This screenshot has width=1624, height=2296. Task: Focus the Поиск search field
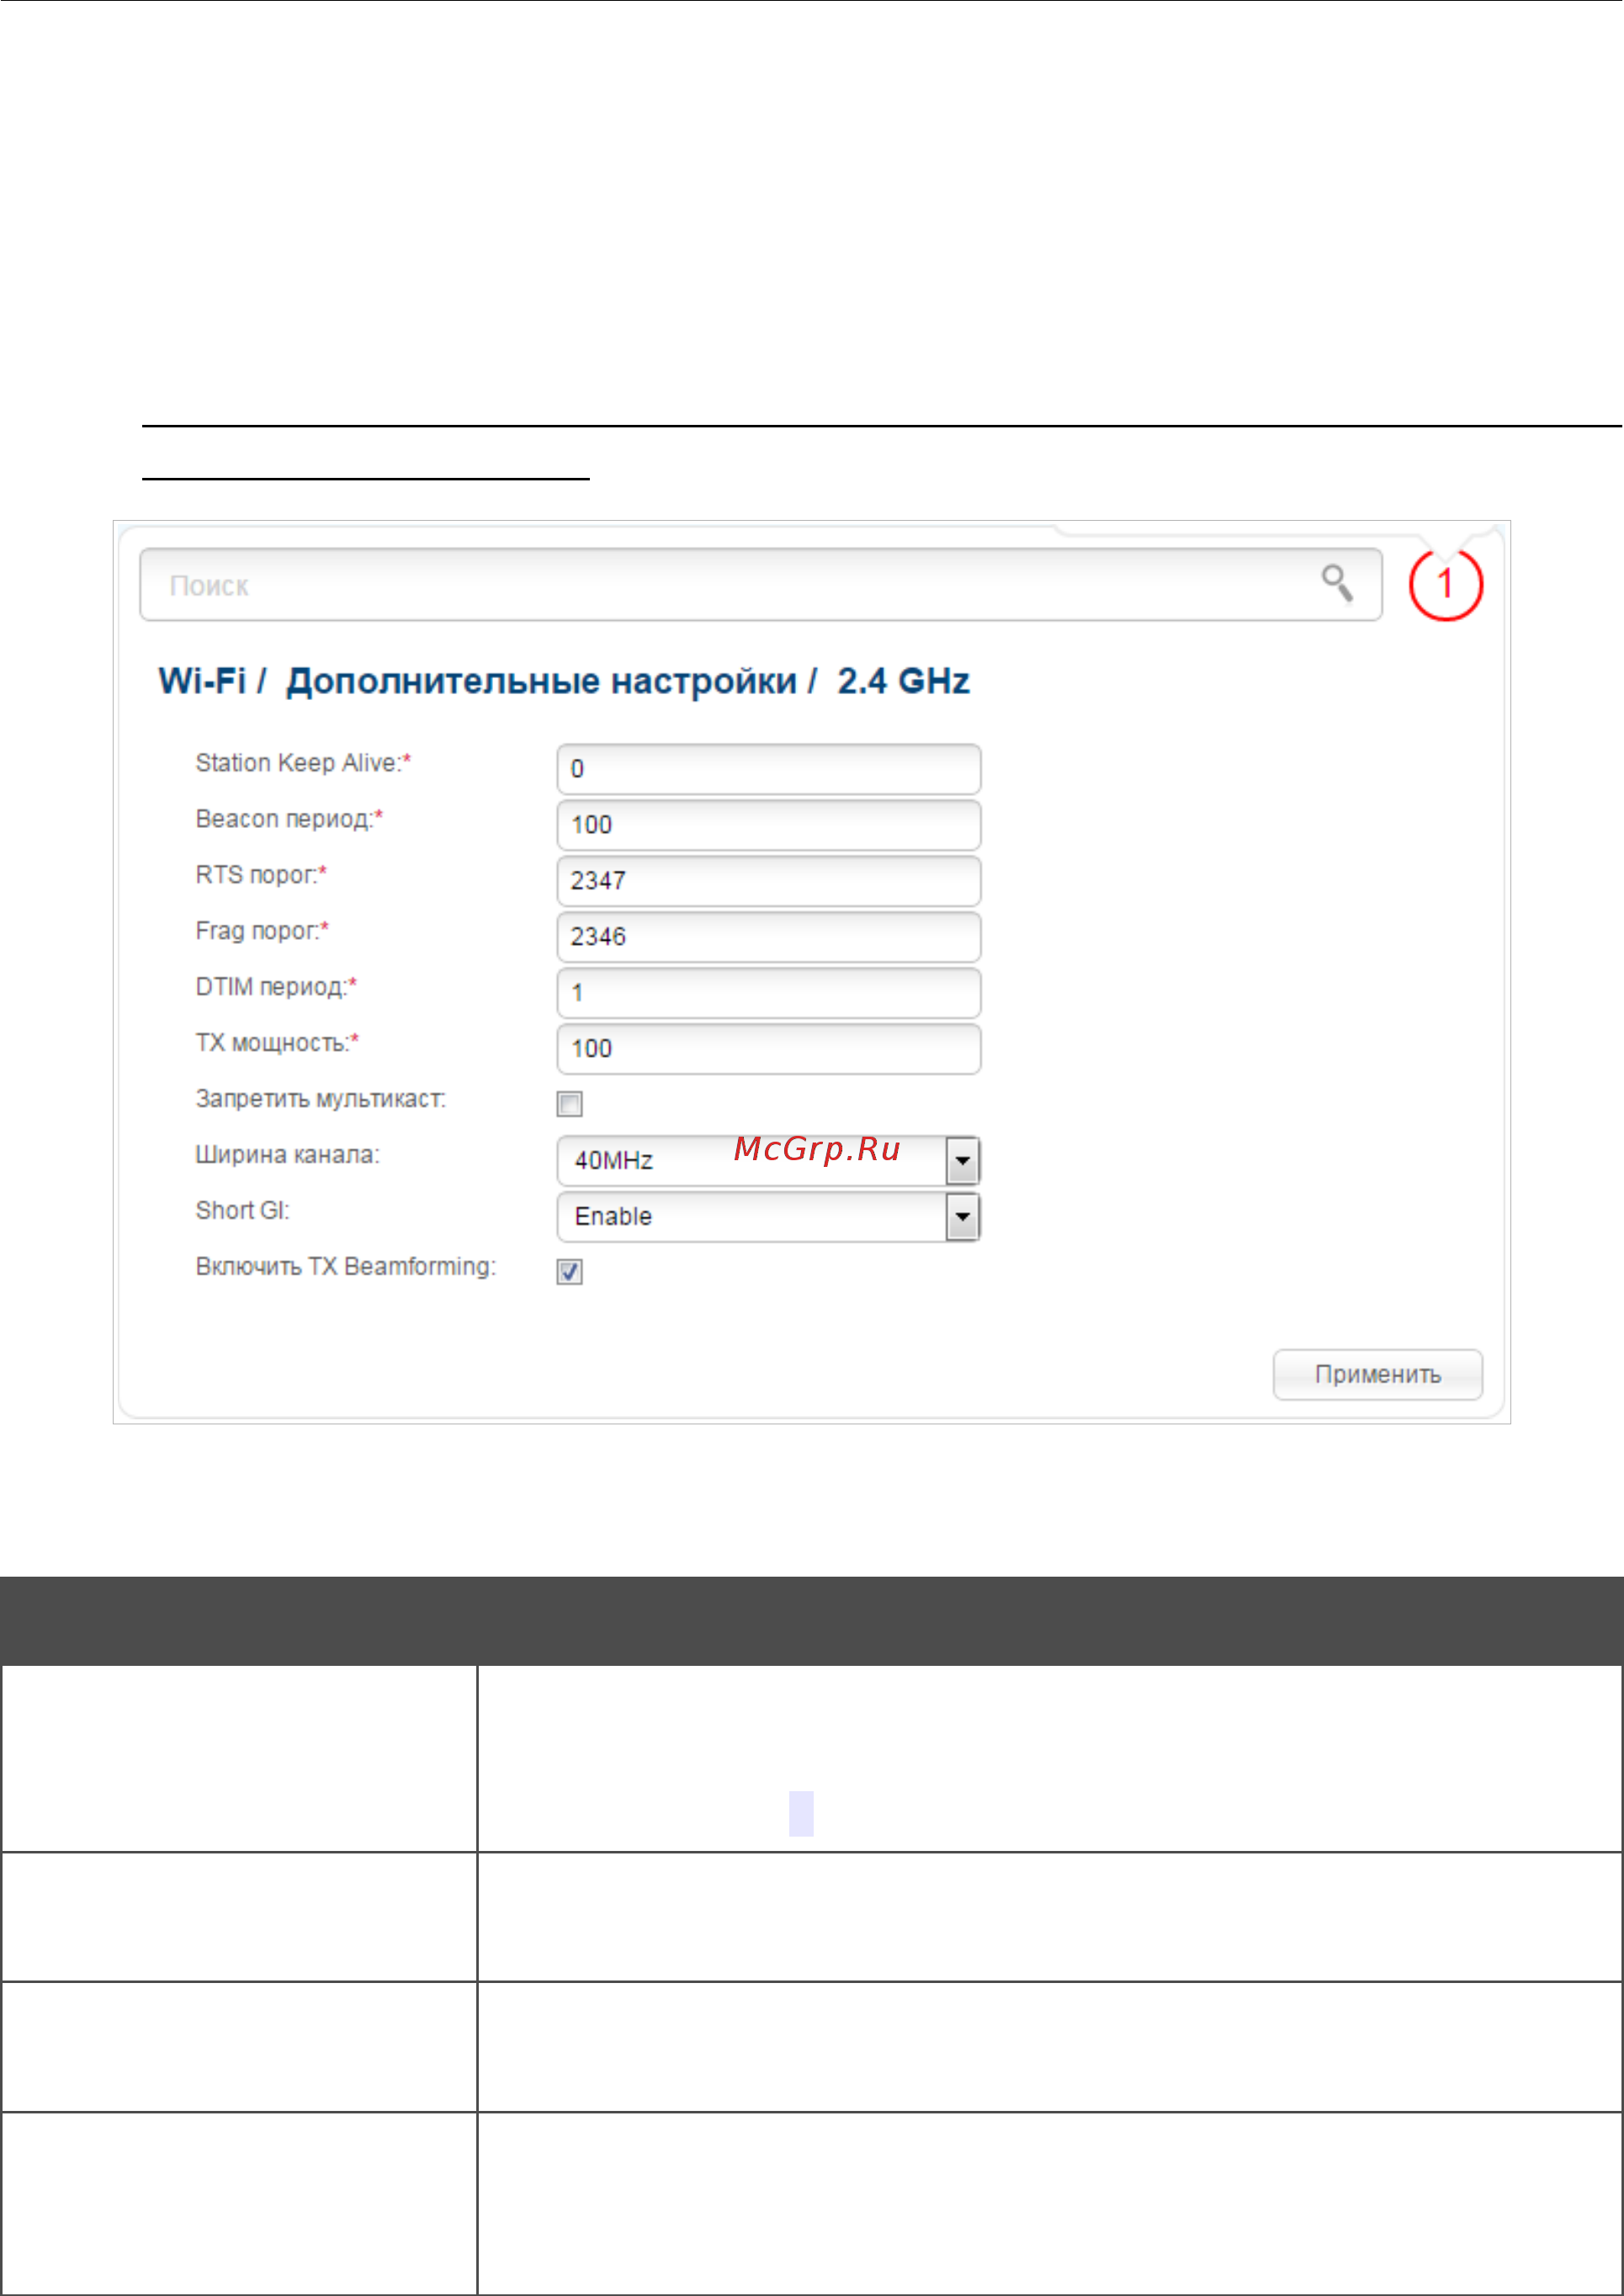click(760, 585)
